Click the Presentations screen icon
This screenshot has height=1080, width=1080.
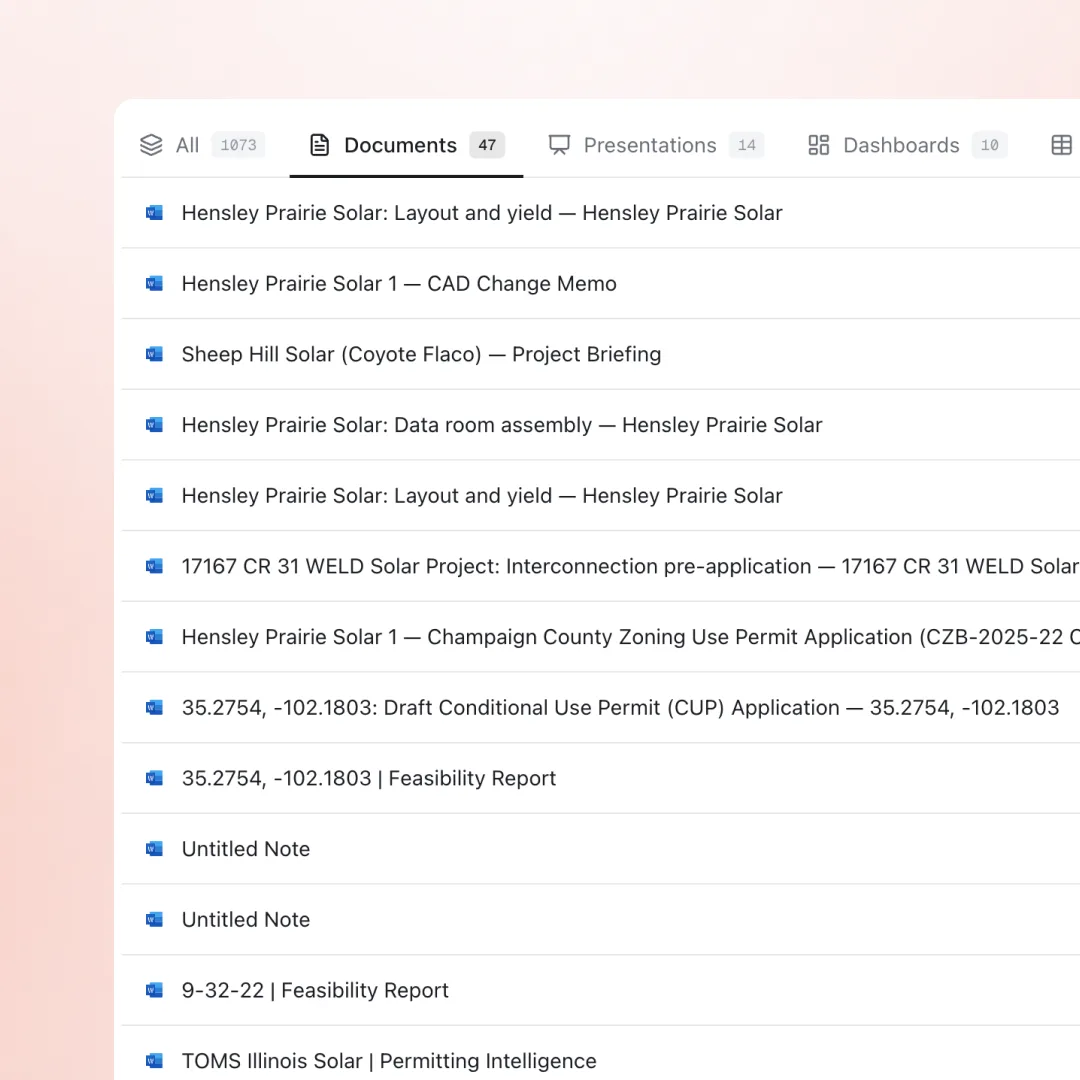tap(559, 145)
